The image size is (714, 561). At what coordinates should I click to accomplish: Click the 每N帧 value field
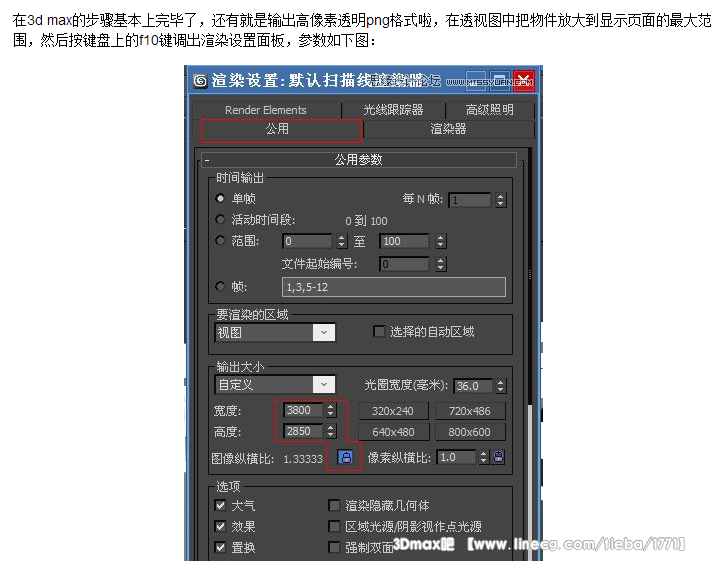(x=470, y=200)
